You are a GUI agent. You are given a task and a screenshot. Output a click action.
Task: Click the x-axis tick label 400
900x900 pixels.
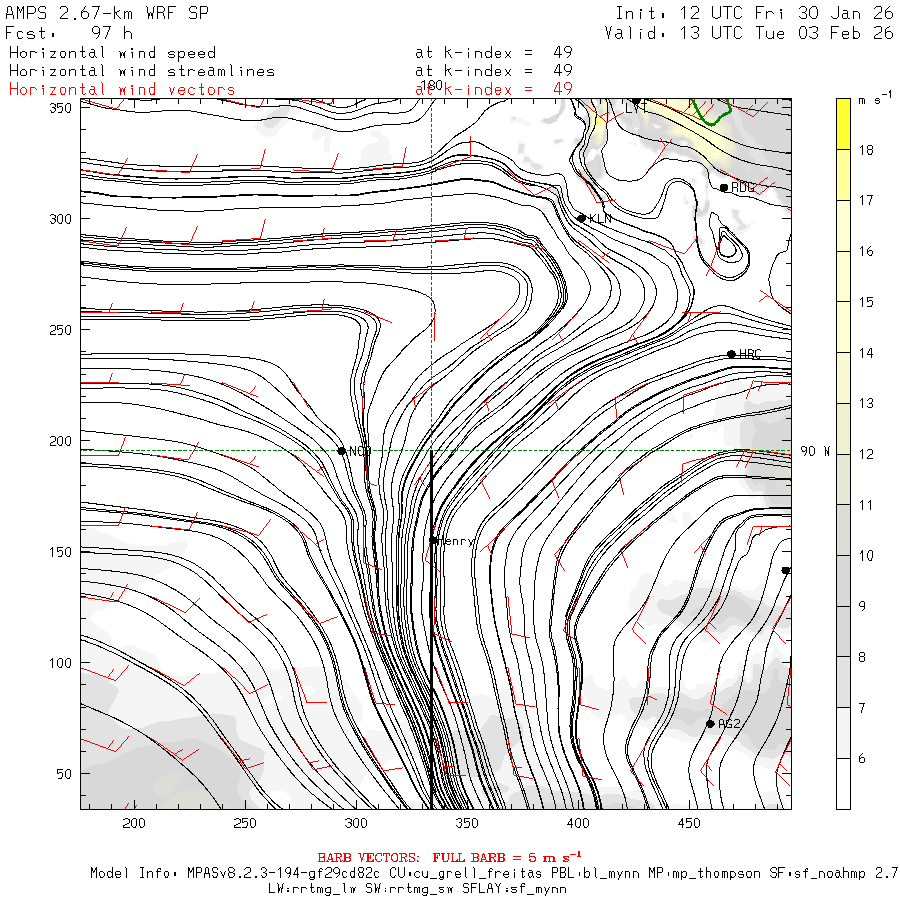click(x=578, y=823)
